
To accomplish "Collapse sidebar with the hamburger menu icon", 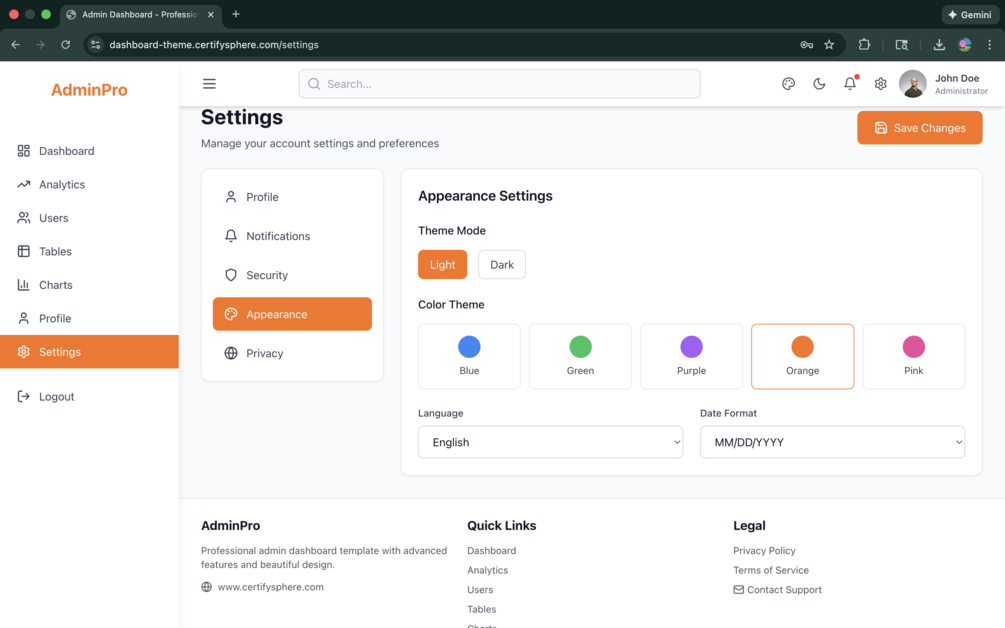I will (x=209, y=84).
